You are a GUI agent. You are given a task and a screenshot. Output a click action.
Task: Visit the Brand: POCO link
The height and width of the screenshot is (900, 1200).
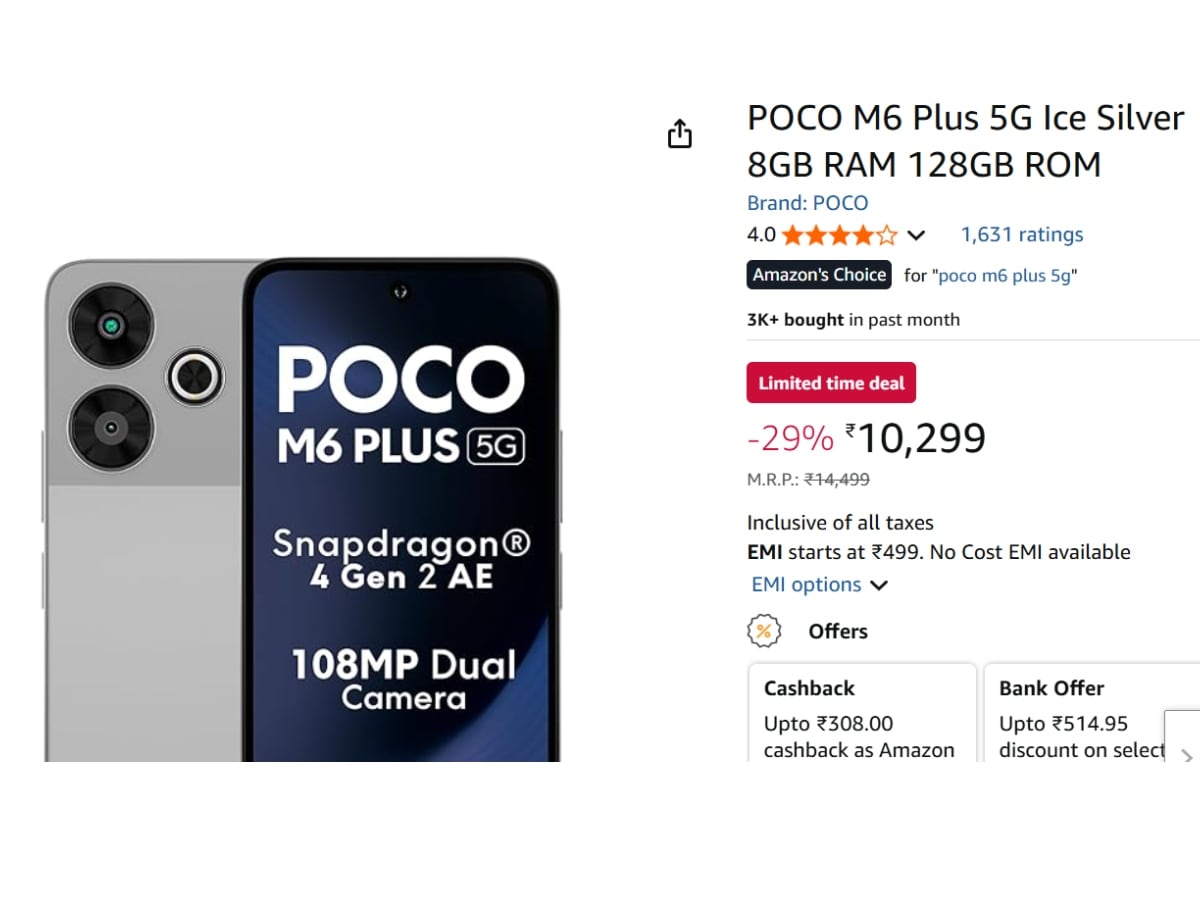tap(807, 203)
